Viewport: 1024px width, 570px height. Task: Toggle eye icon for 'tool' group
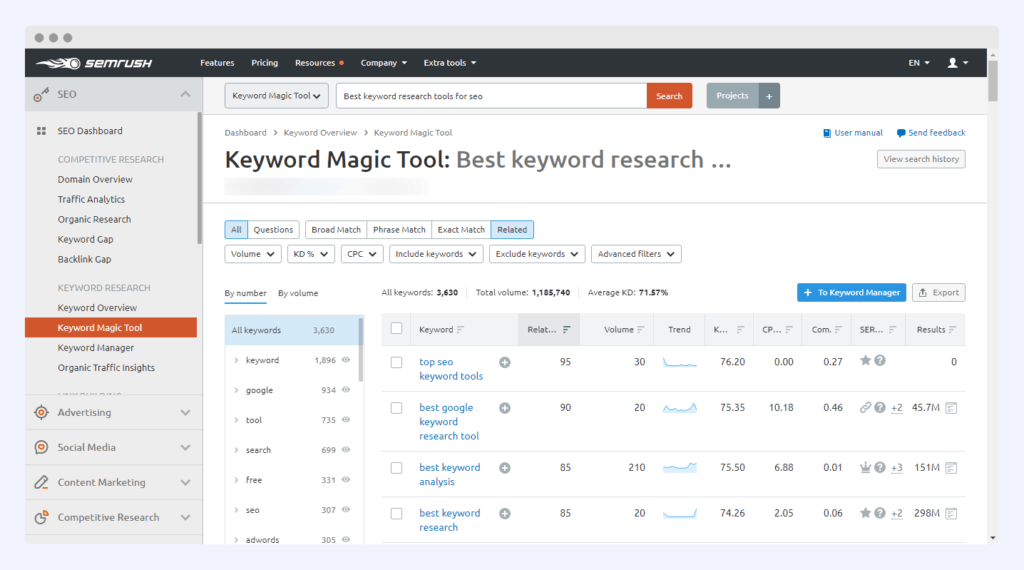[x=346, y=420]
